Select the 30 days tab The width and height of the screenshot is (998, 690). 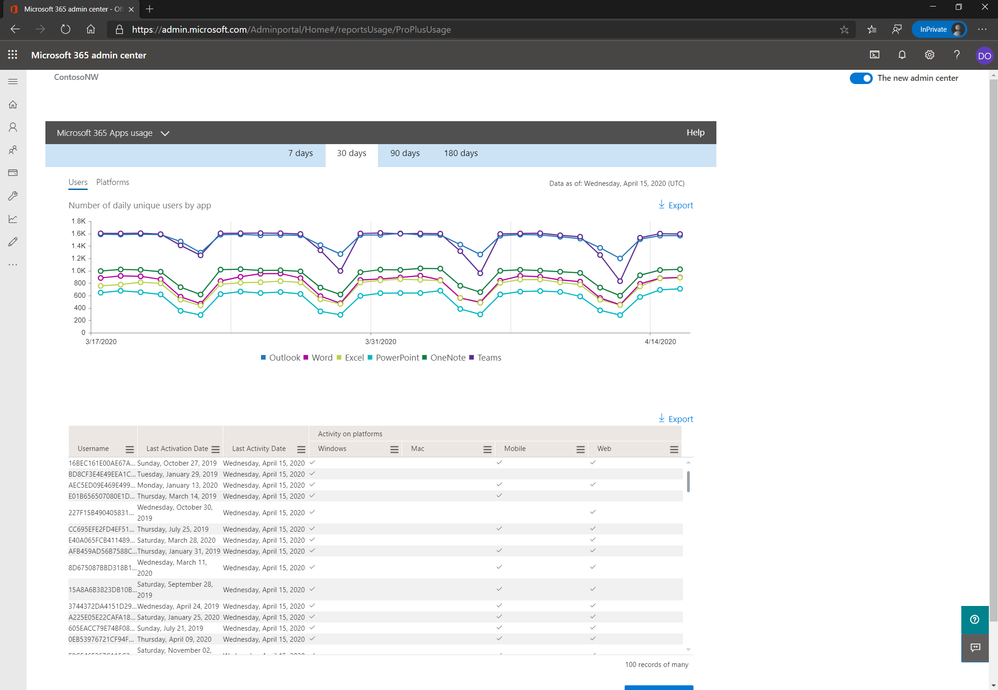[x=351, y=153]
